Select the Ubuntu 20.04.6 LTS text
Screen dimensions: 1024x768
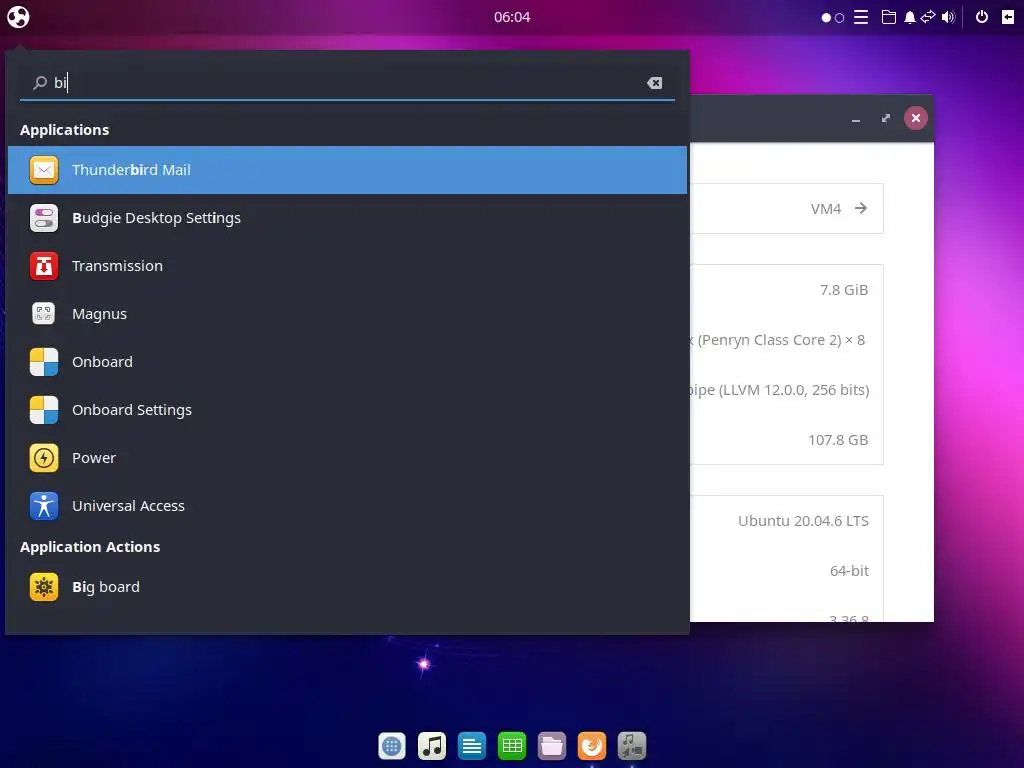point(803,521)
